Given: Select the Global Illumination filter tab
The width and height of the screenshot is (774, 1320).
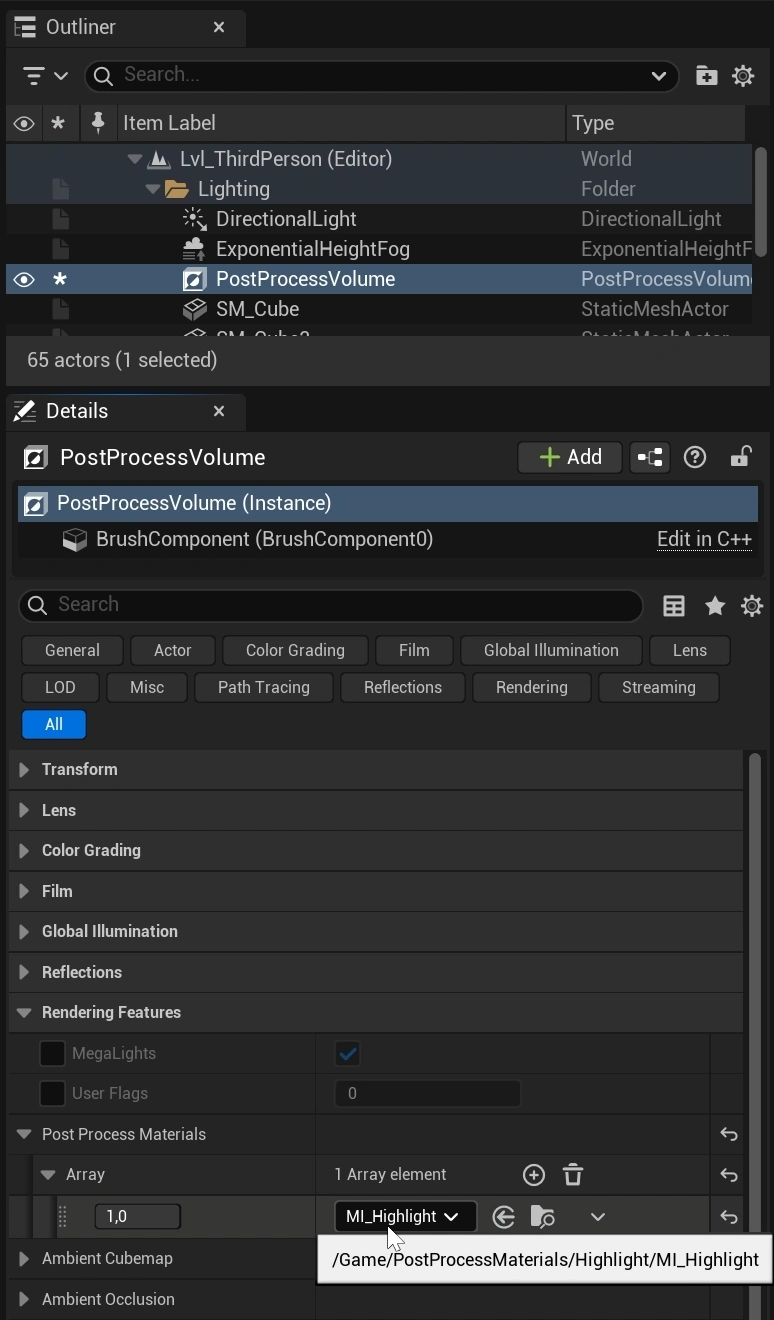Looking at the screenshot, I should (x=551, y=650).
